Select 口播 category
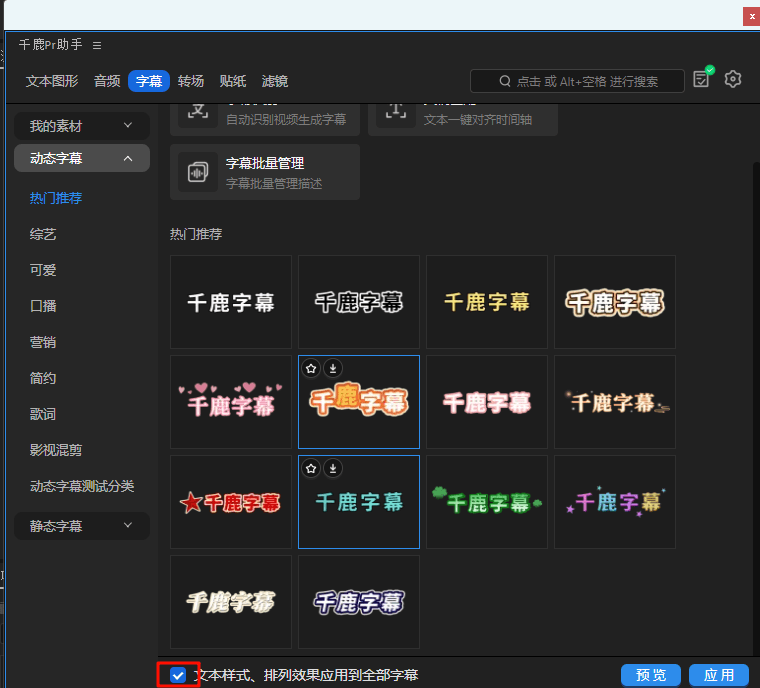Screen dimensions: 760x688 pos(43,306)
